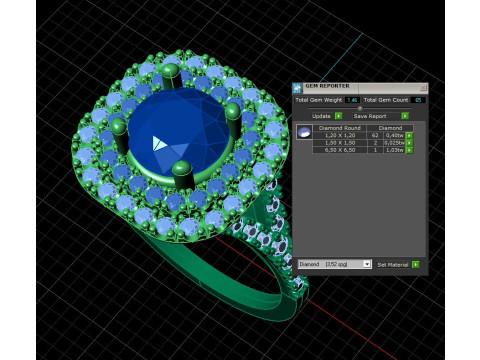Screen dimensions: 480x360
Task: Click the slider handle below Total Gem Weight
Action: click(360, 108)
